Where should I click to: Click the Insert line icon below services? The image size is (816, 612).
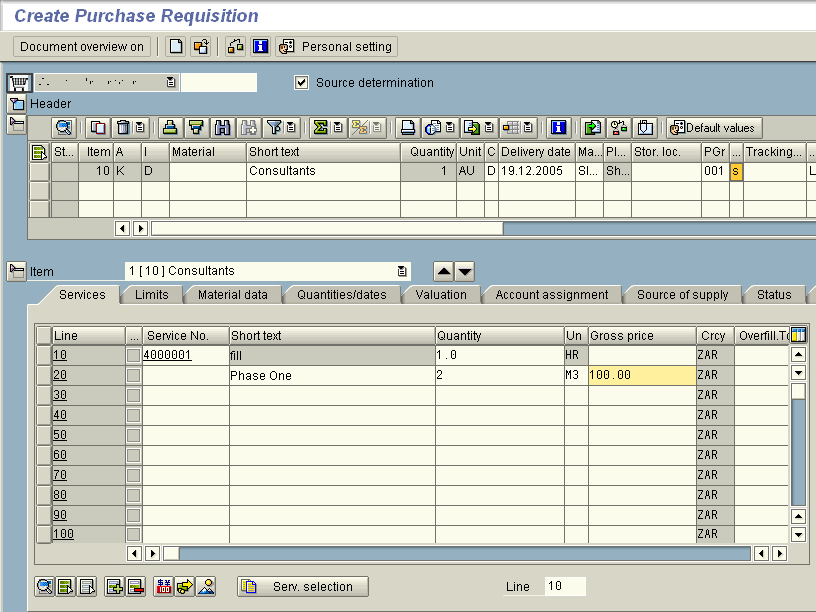[116, 586]
